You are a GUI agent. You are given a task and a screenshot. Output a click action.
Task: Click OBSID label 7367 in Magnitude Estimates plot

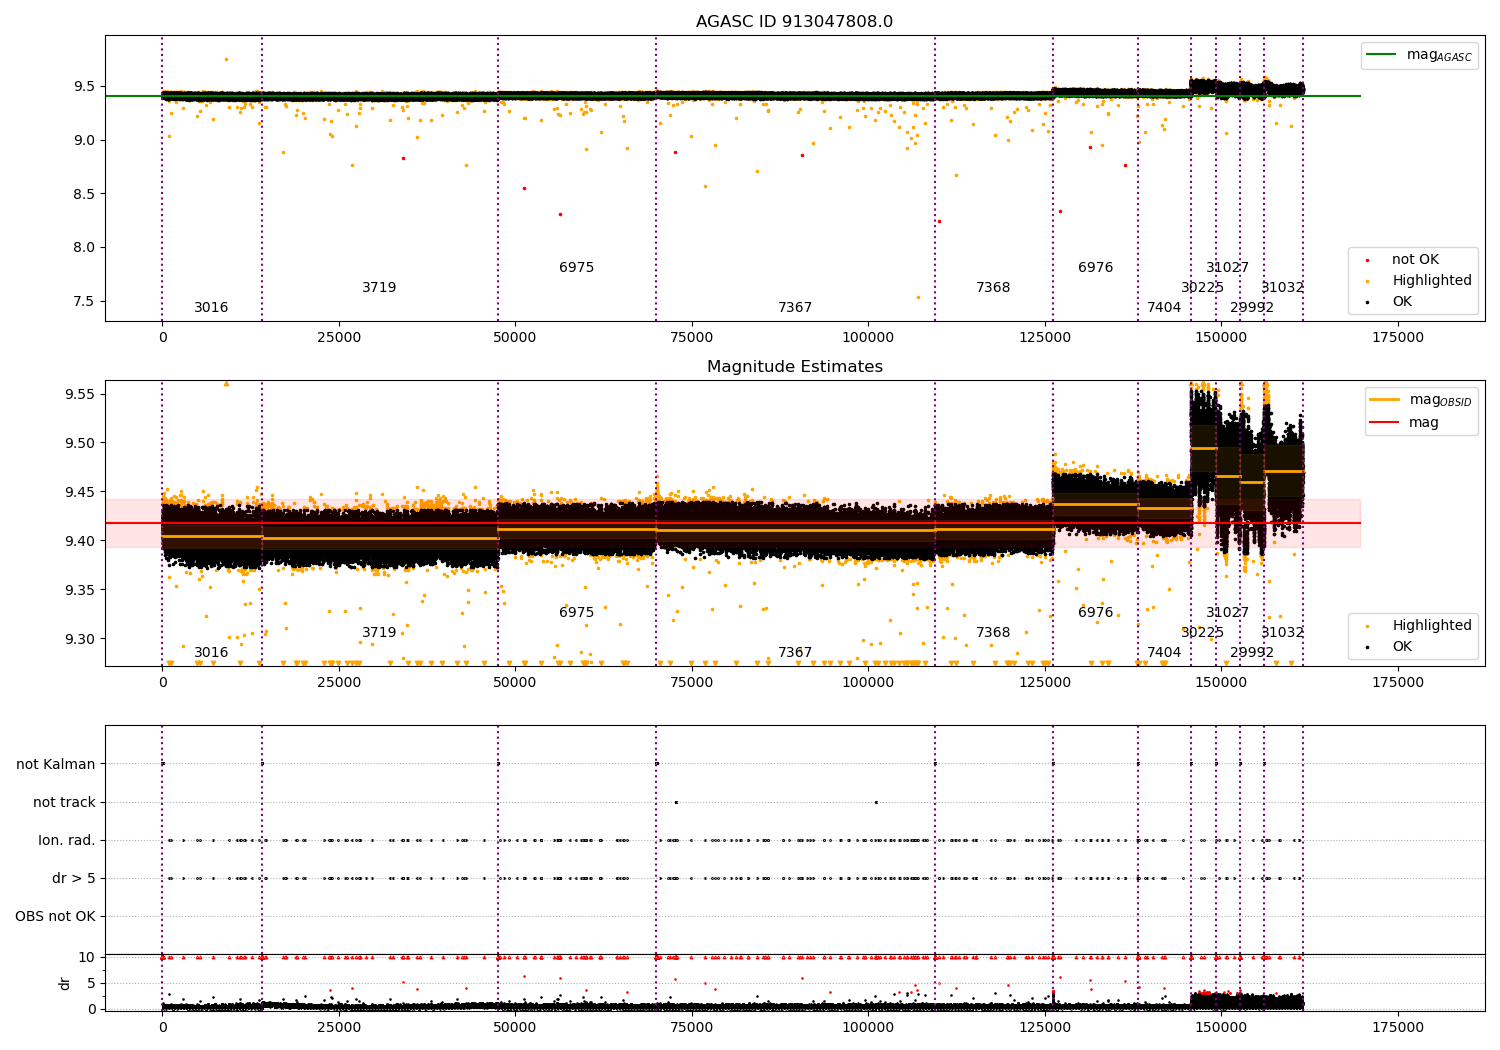point(795,653)
